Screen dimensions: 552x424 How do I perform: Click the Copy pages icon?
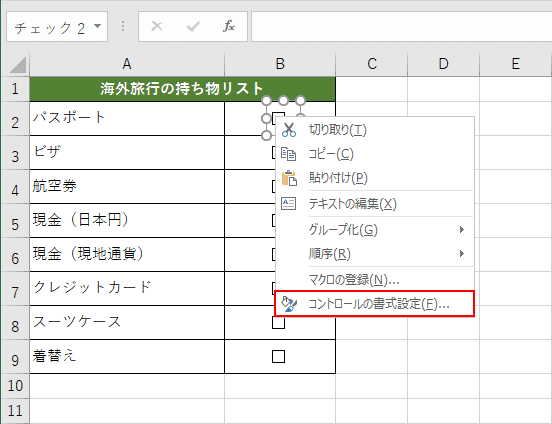289,154
